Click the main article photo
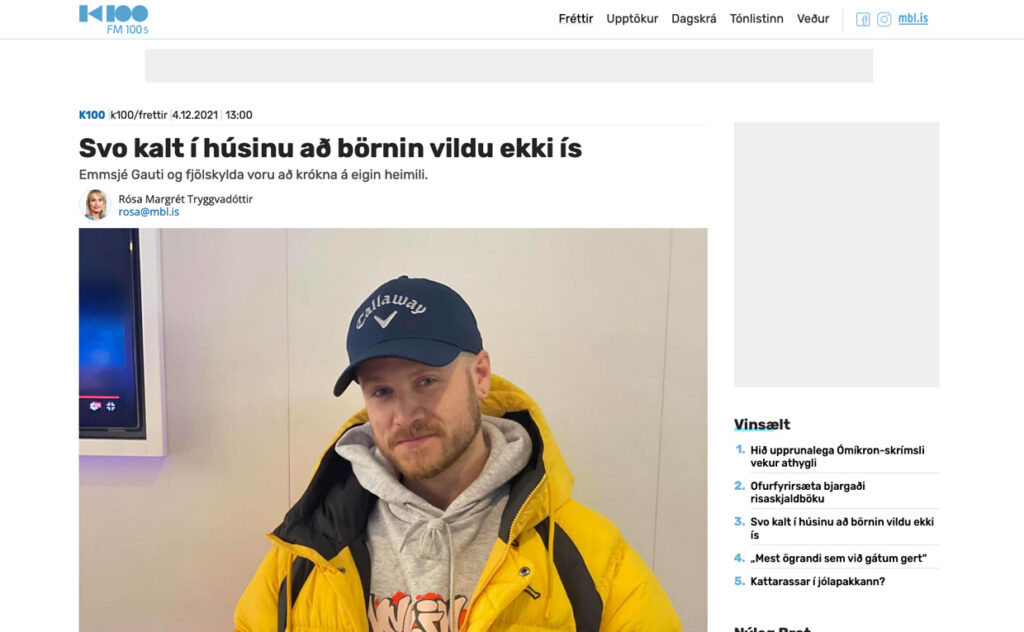This screenshot has height=632, width=1024. (x=393, y=430)
